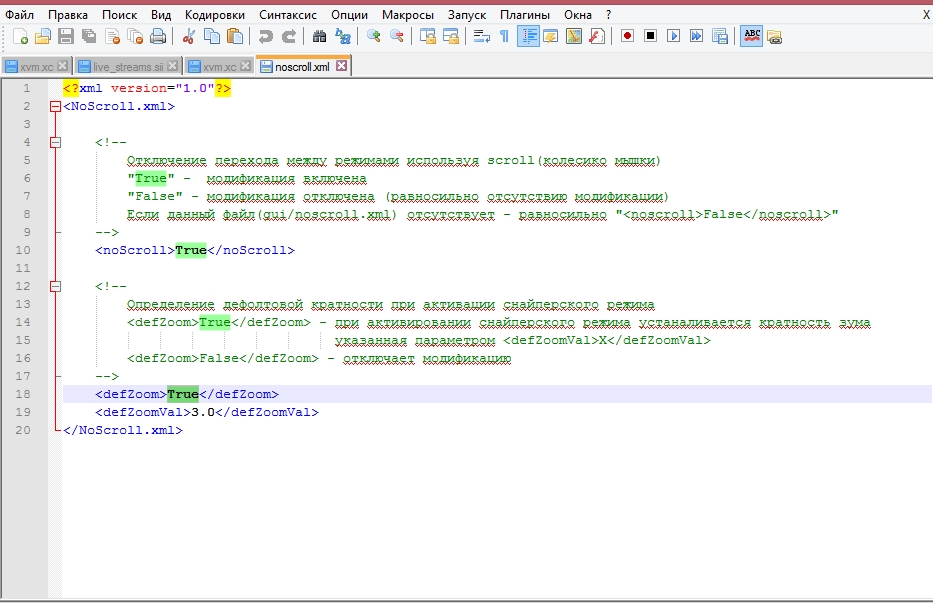Image resolution: width=933 pixels, height=603 pixels.
Task: Click the Copy toolbar icon
Action: pyautogui.click(x=212, y=37)
